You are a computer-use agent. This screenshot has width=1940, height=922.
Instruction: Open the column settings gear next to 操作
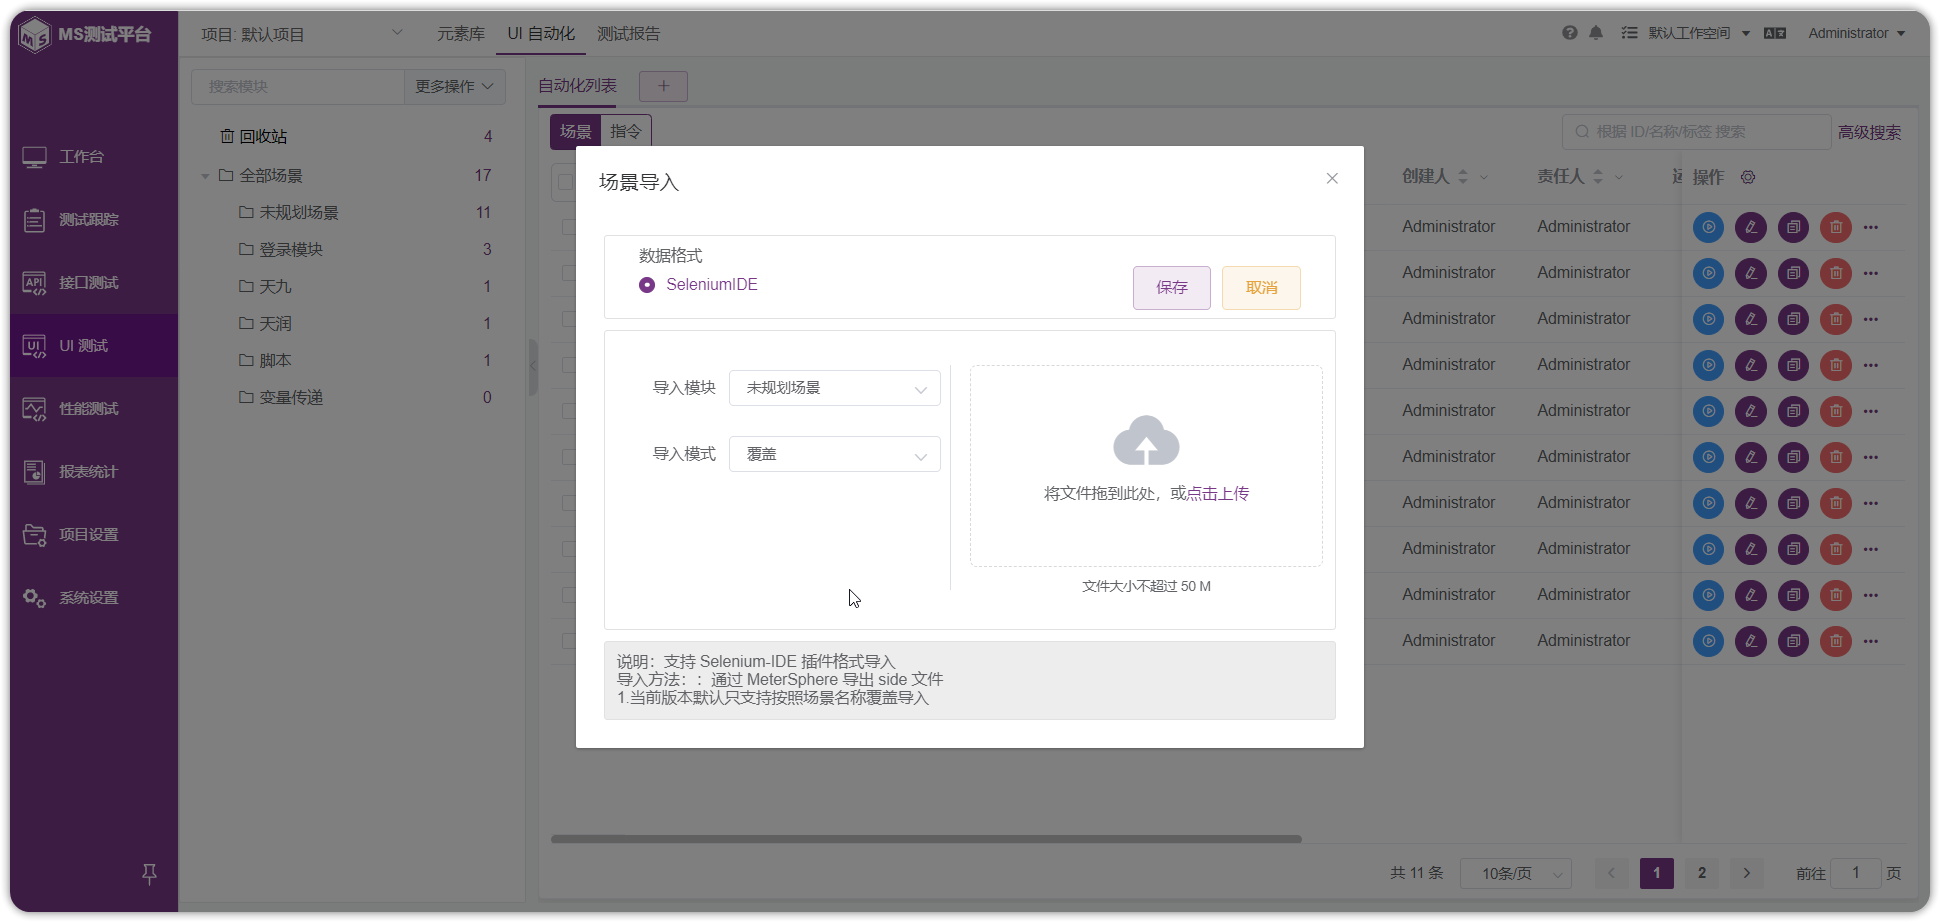coord(1748,177)
